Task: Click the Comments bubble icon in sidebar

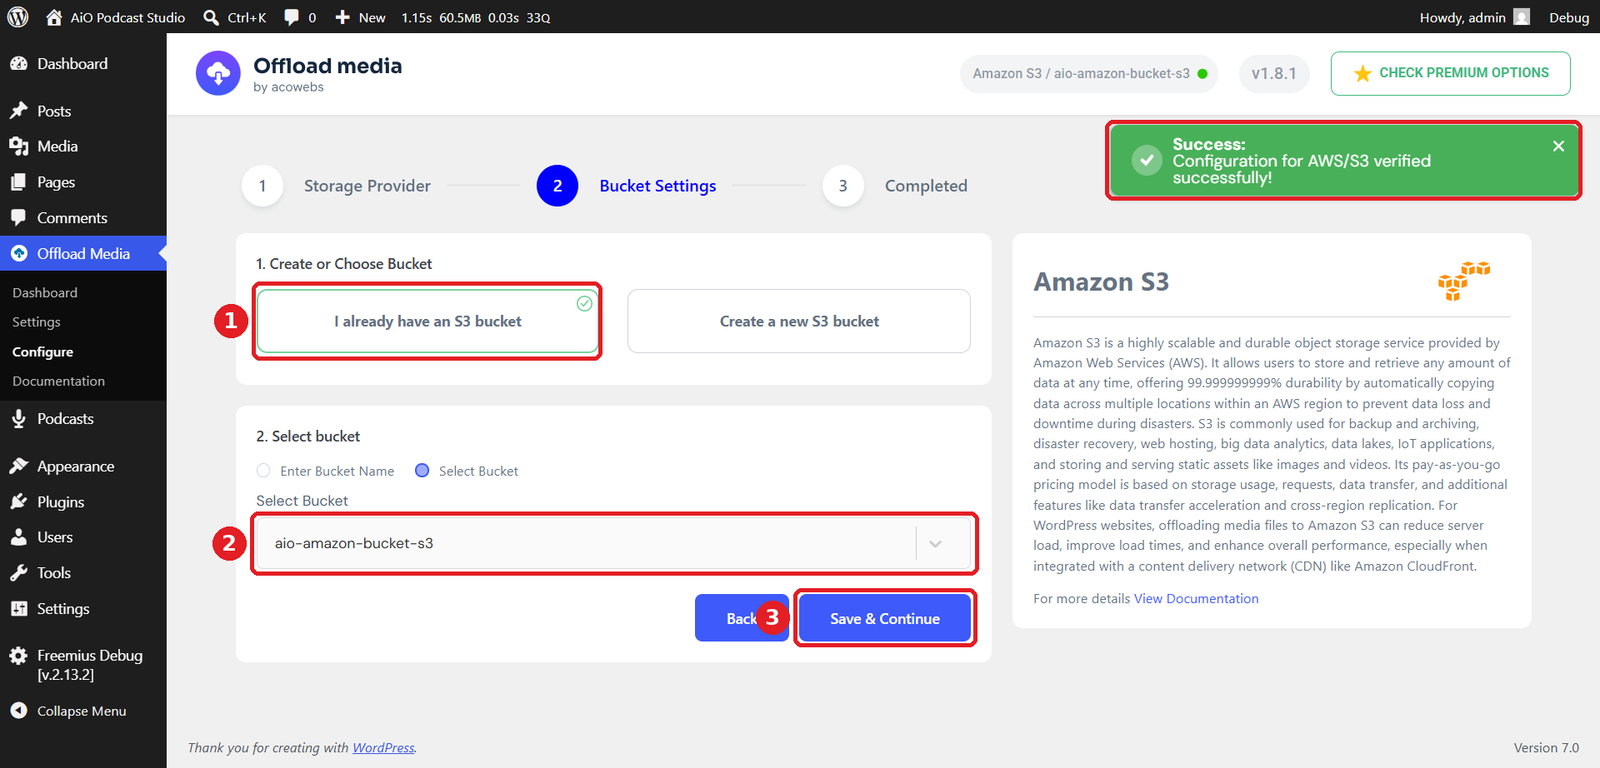Action: coord(19,218)
